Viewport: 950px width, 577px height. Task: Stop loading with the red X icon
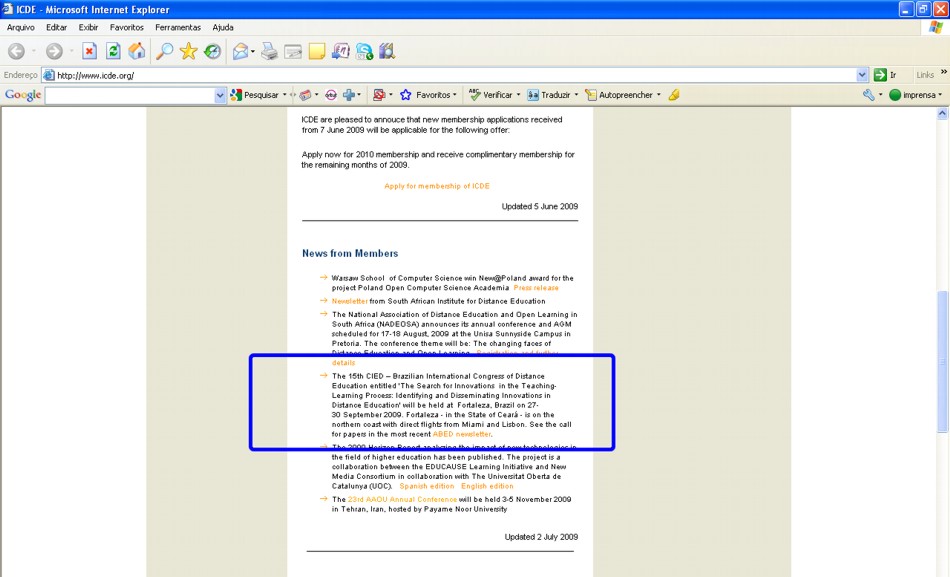[89, 51]
